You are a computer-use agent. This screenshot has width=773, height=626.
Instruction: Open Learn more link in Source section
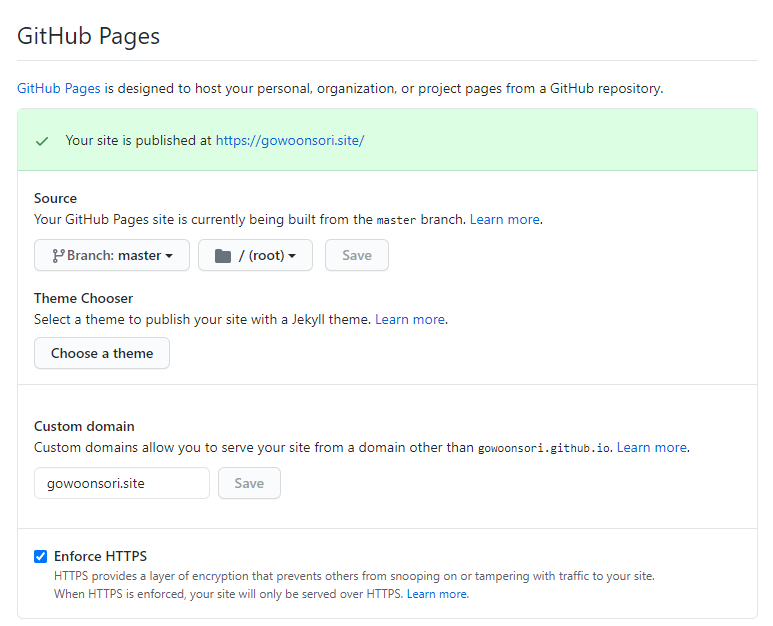(505, 219)
